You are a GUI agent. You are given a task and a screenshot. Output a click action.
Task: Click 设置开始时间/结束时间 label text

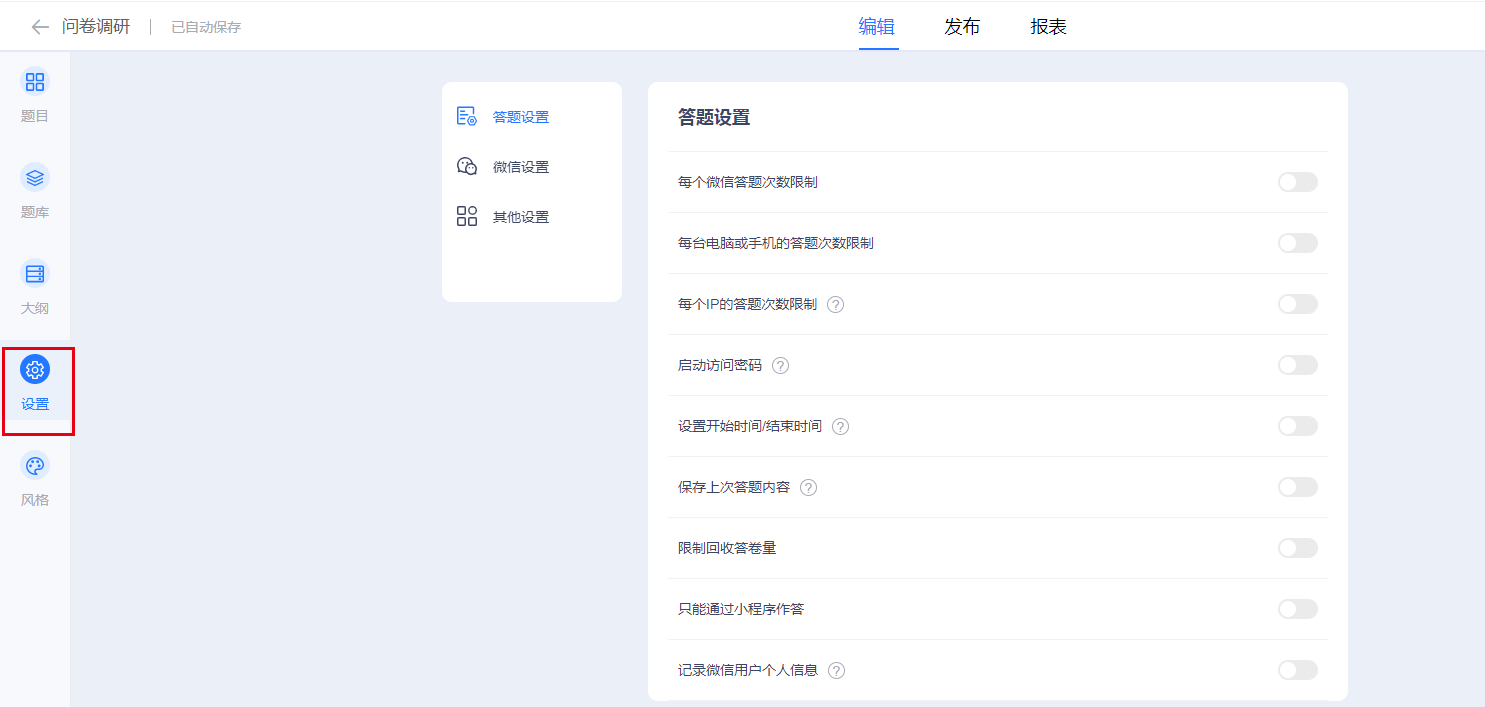coord(750,426)
